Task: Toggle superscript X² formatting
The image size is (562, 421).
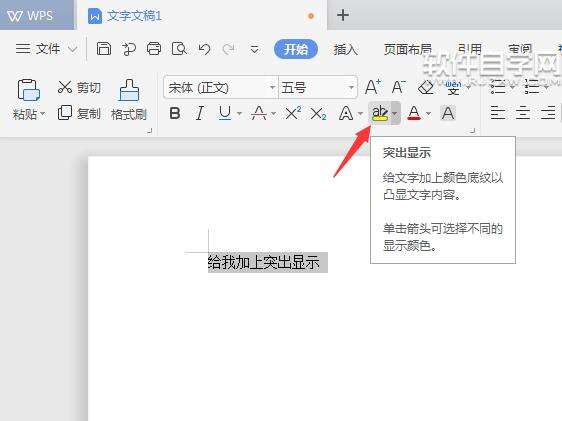Action: (293, 113)
